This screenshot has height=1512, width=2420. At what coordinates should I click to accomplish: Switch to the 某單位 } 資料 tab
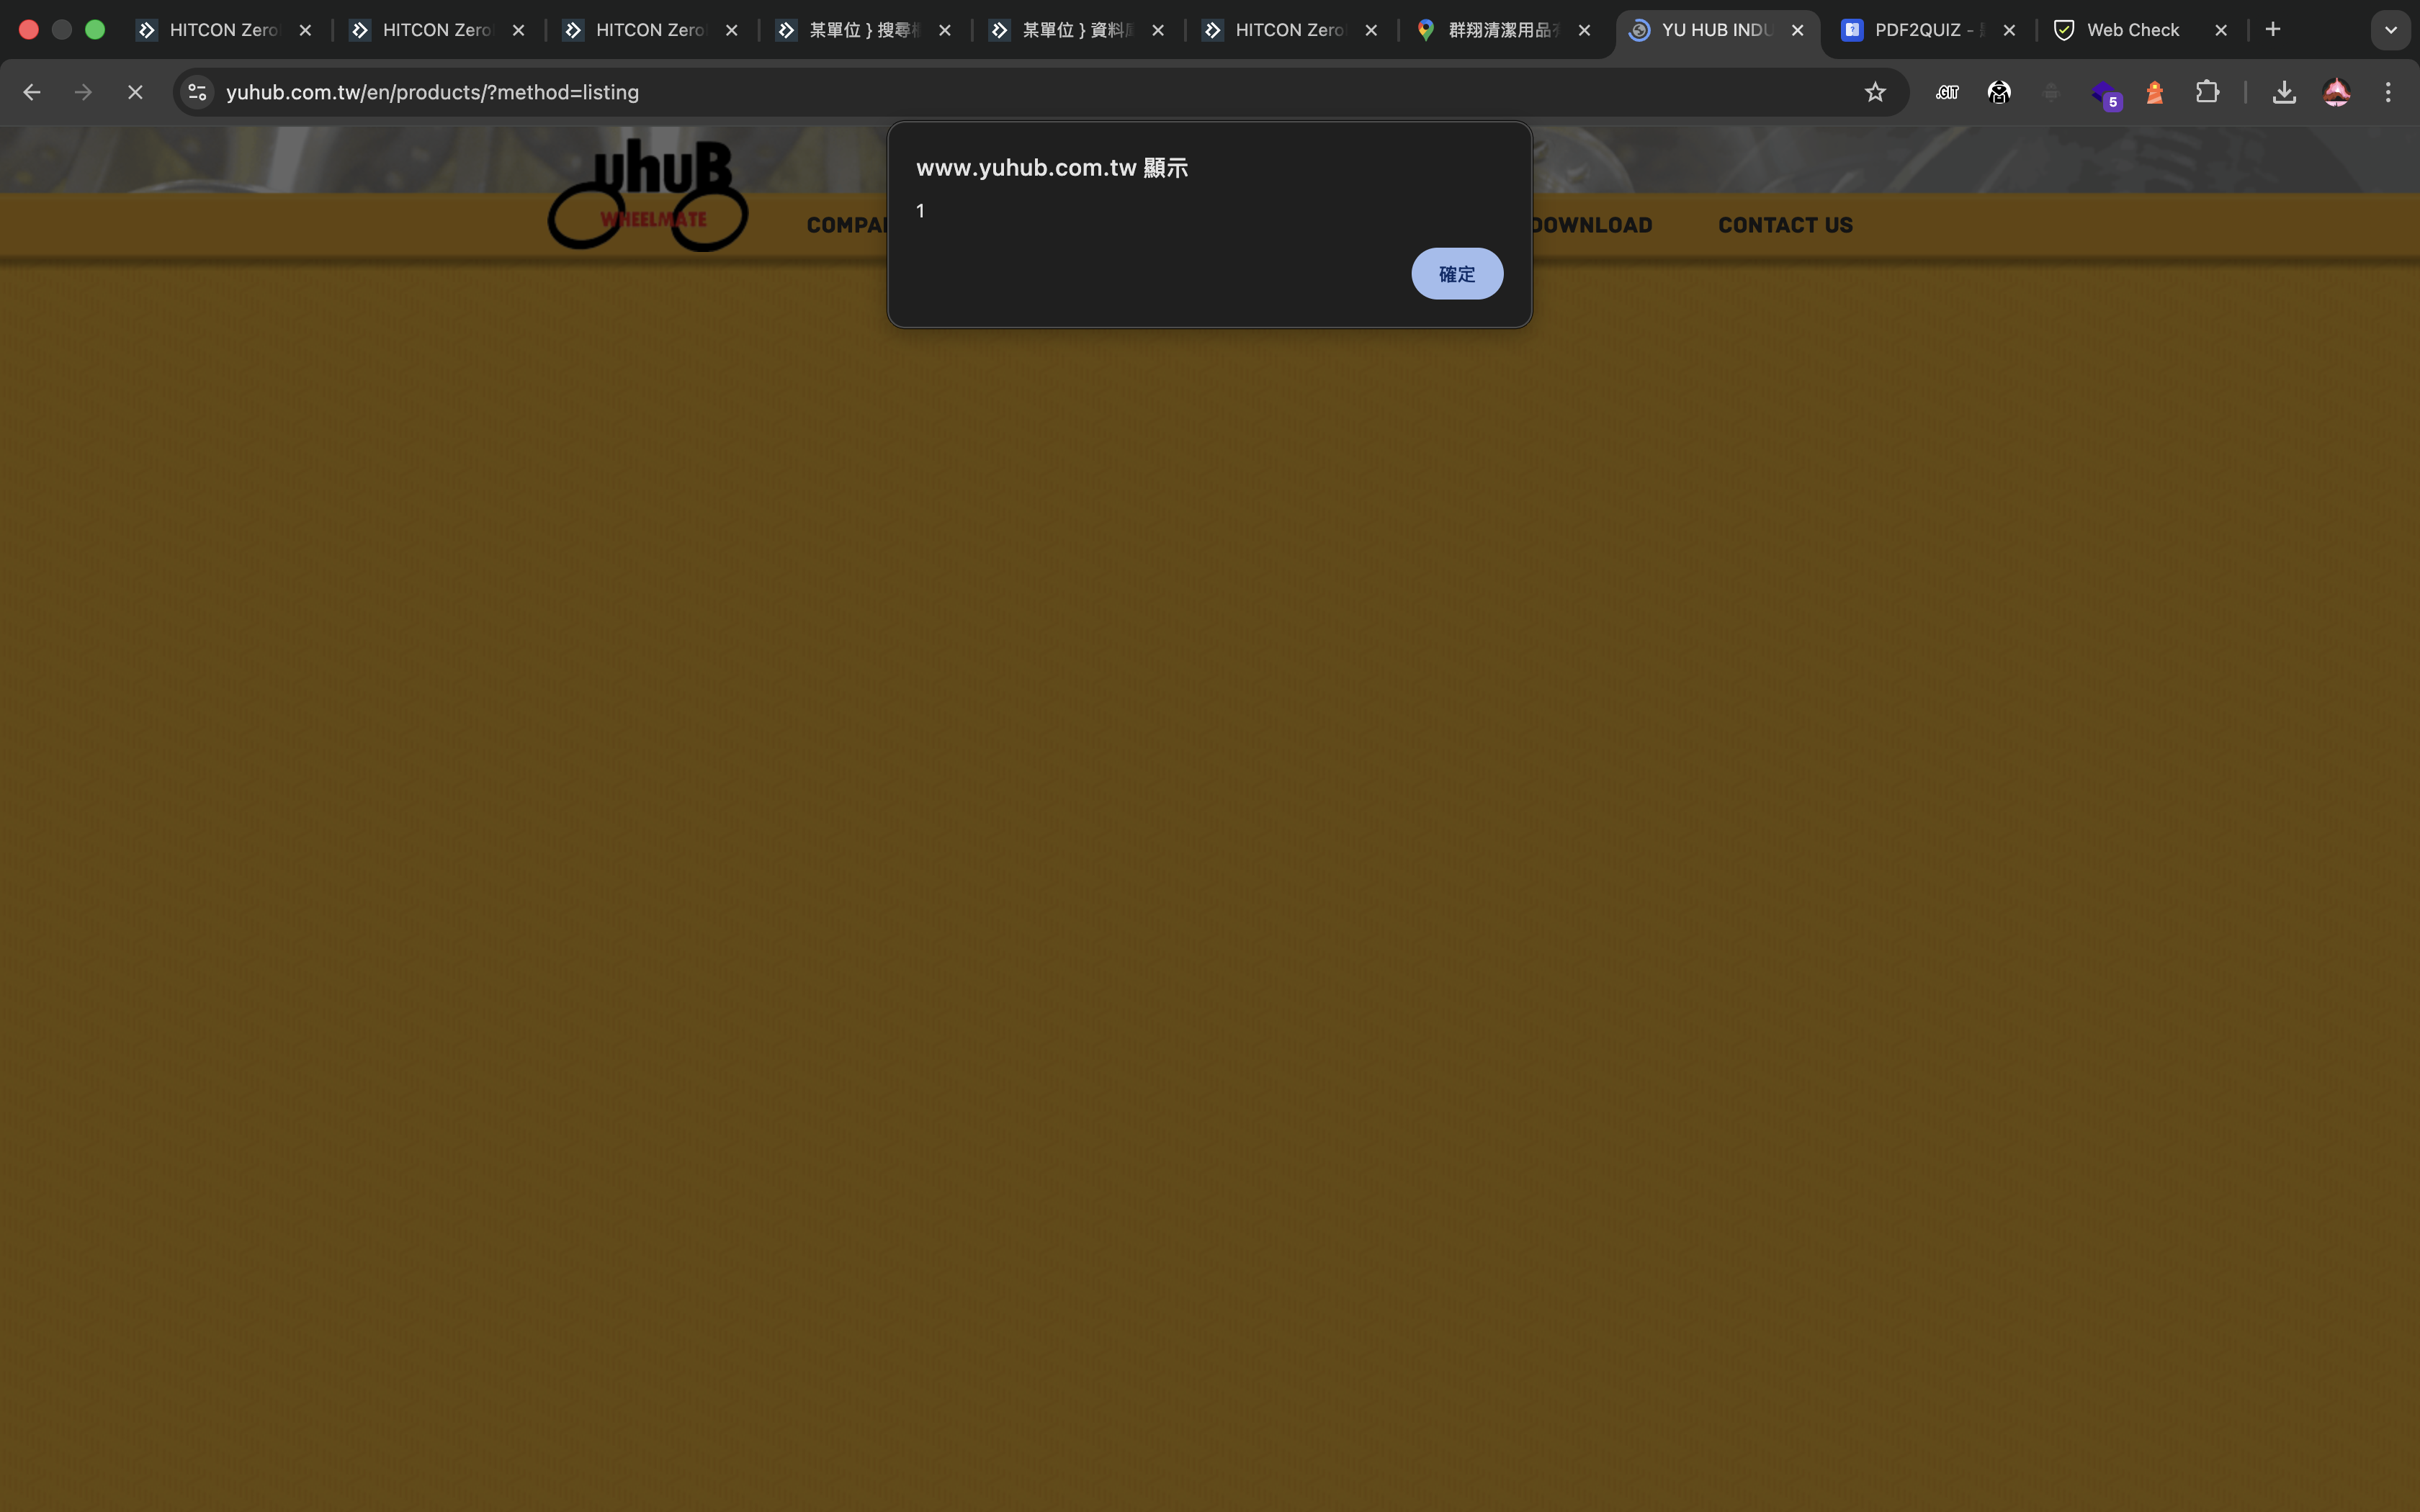pos(1075,30)
